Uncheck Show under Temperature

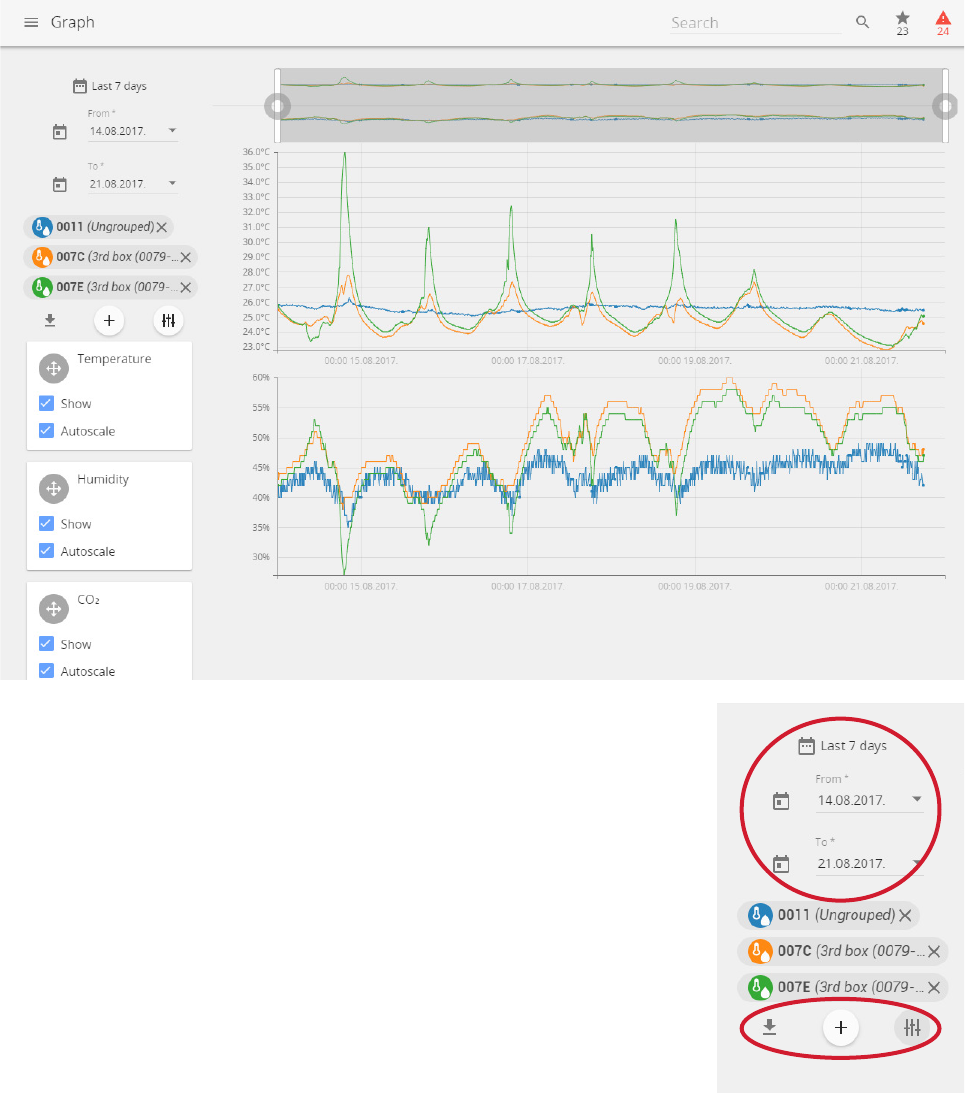coord(47,403)
